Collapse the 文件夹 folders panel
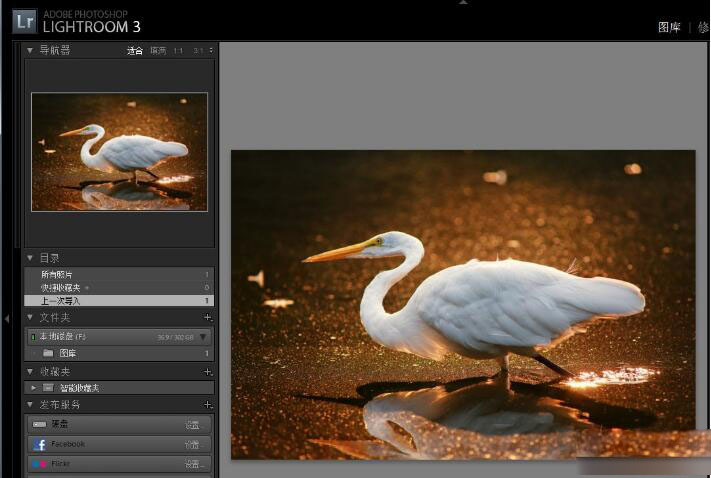 30,317
